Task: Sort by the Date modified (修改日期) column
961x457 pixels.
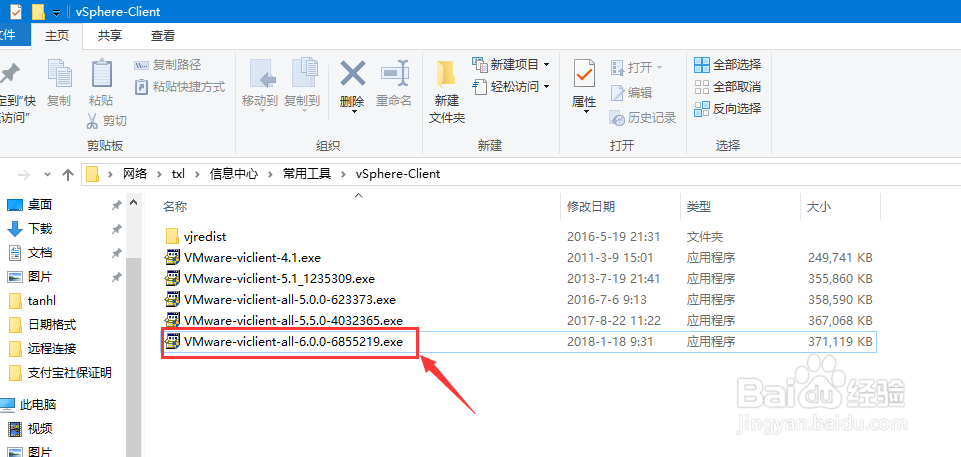Action: 591,207
